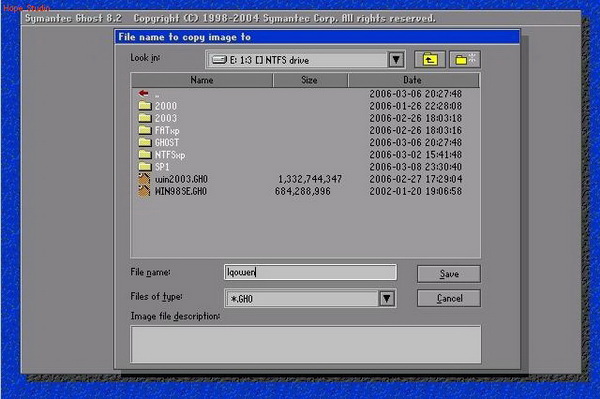Click the up-one-level folder icon
Screen dimensions: 600x399
pyautogui.click(x=430, y=60)
